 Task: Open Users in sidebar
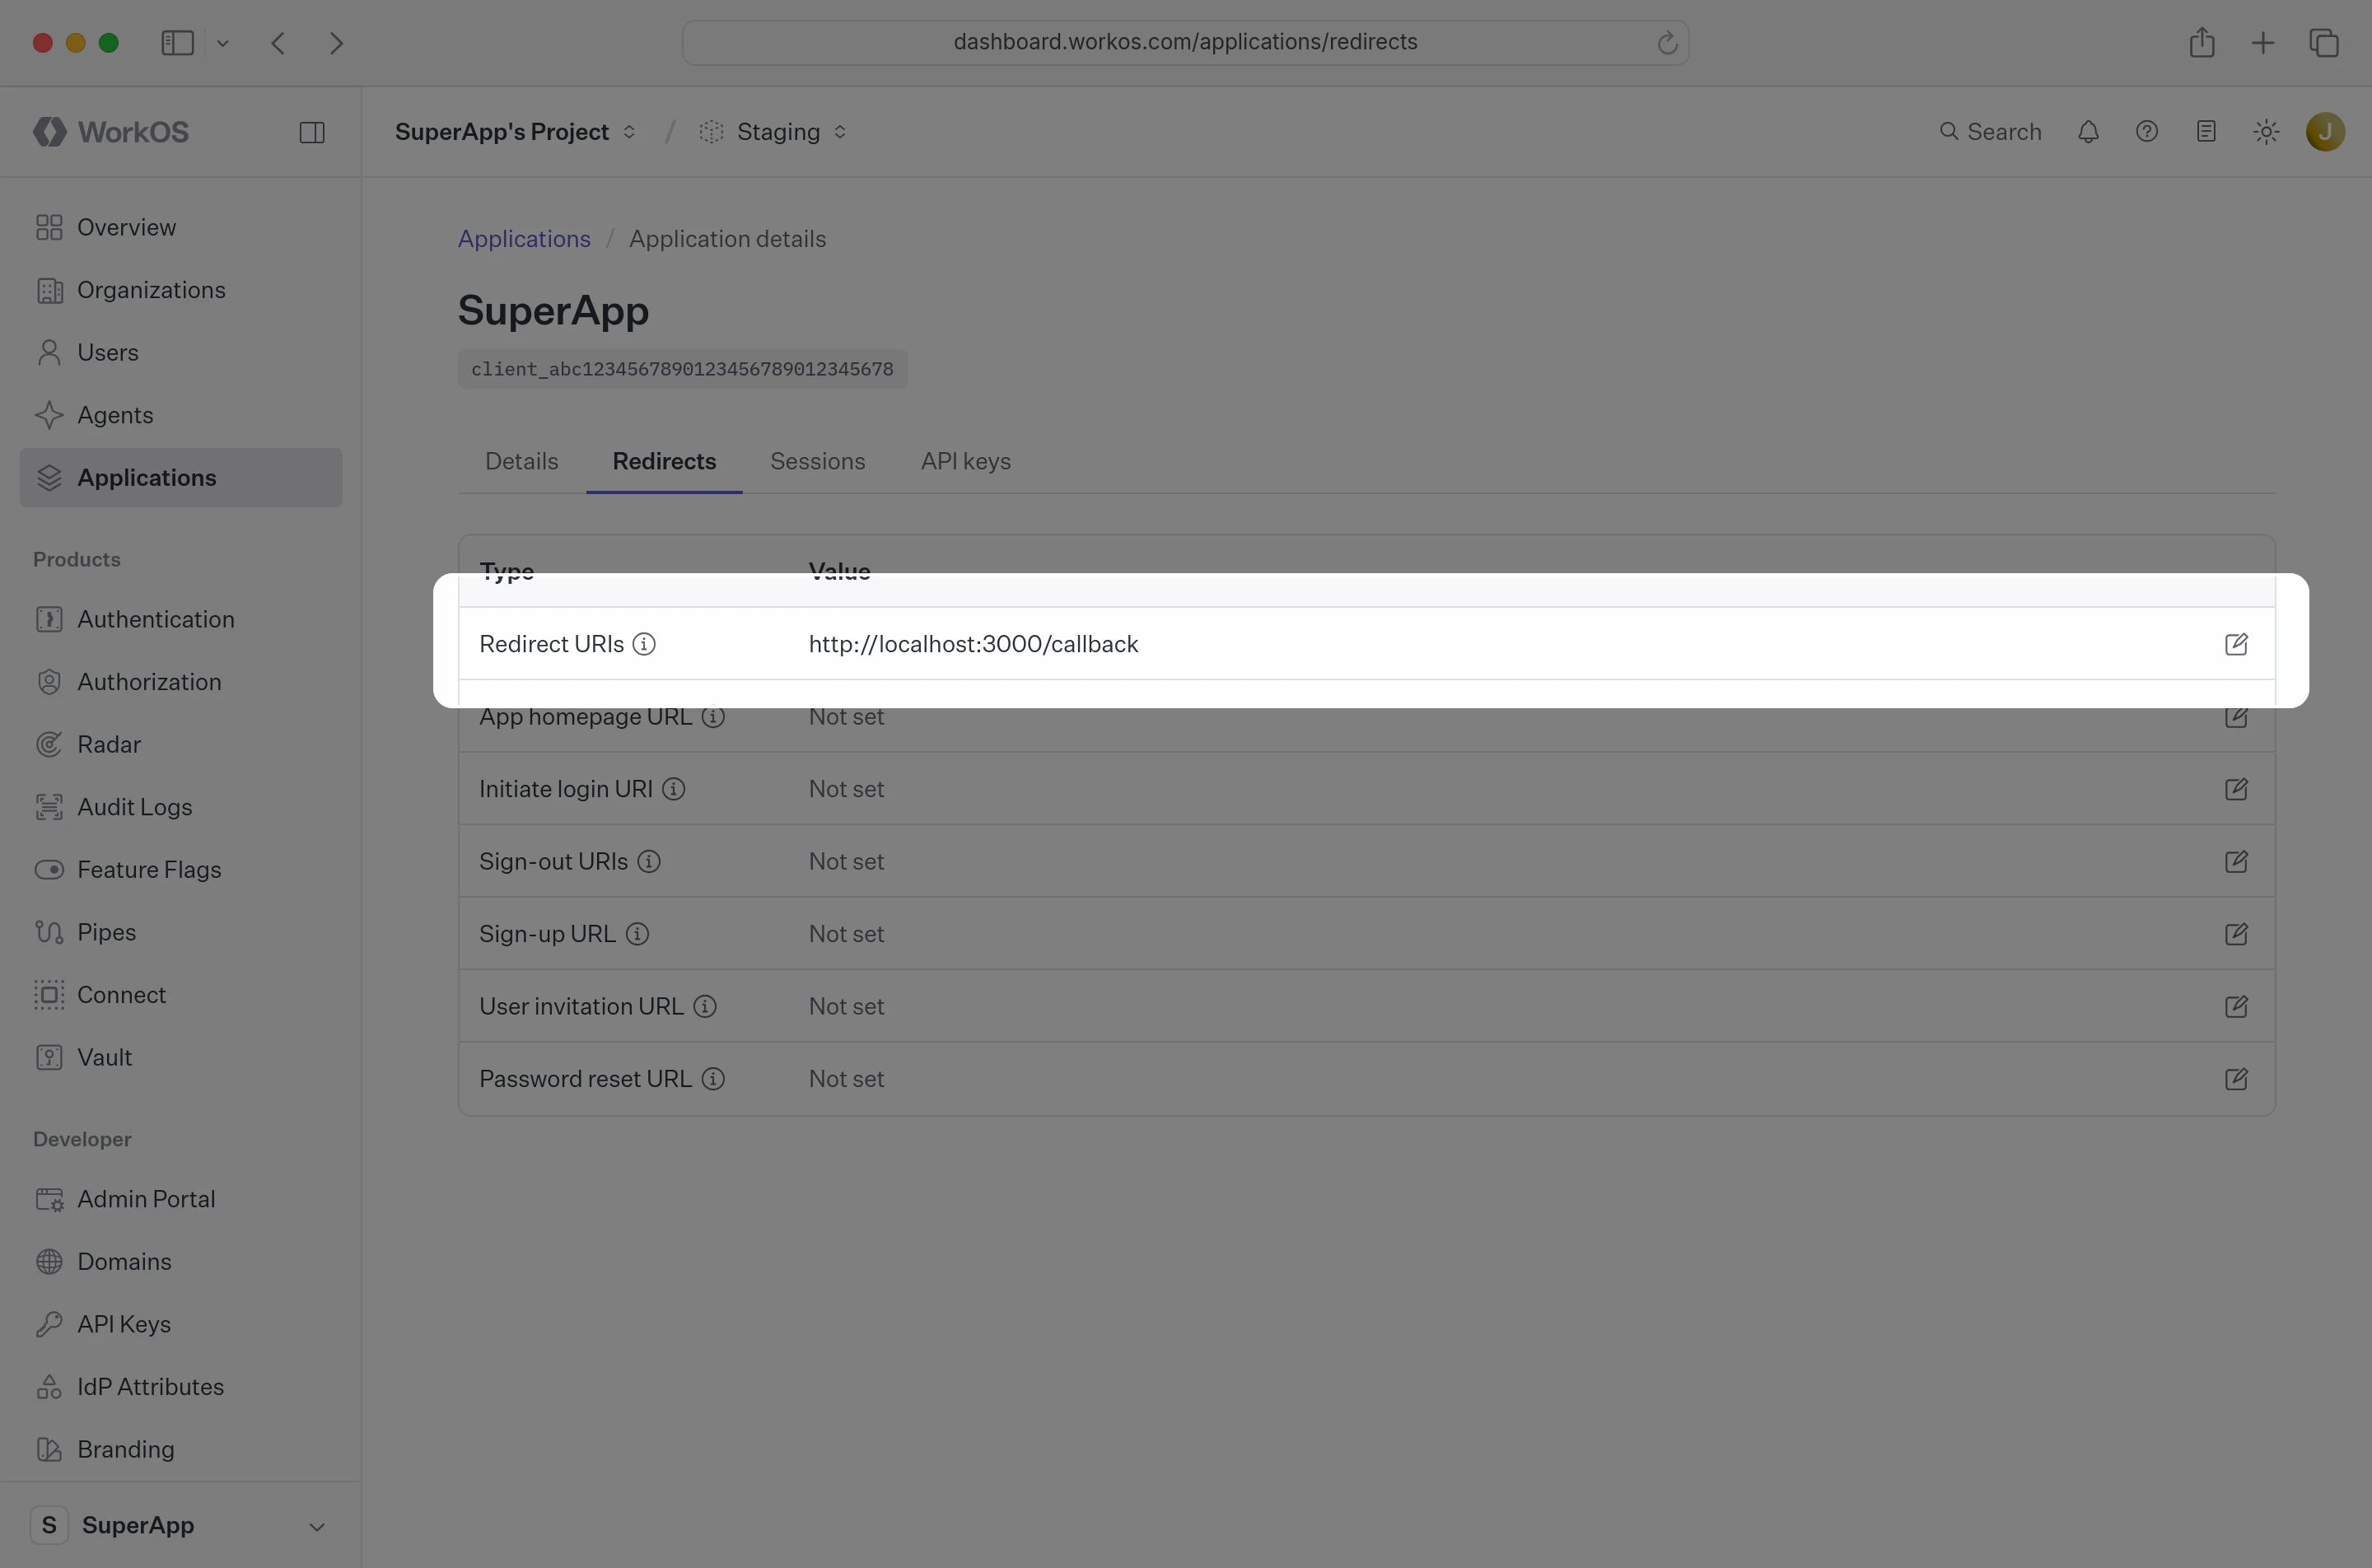coord(180,352)
